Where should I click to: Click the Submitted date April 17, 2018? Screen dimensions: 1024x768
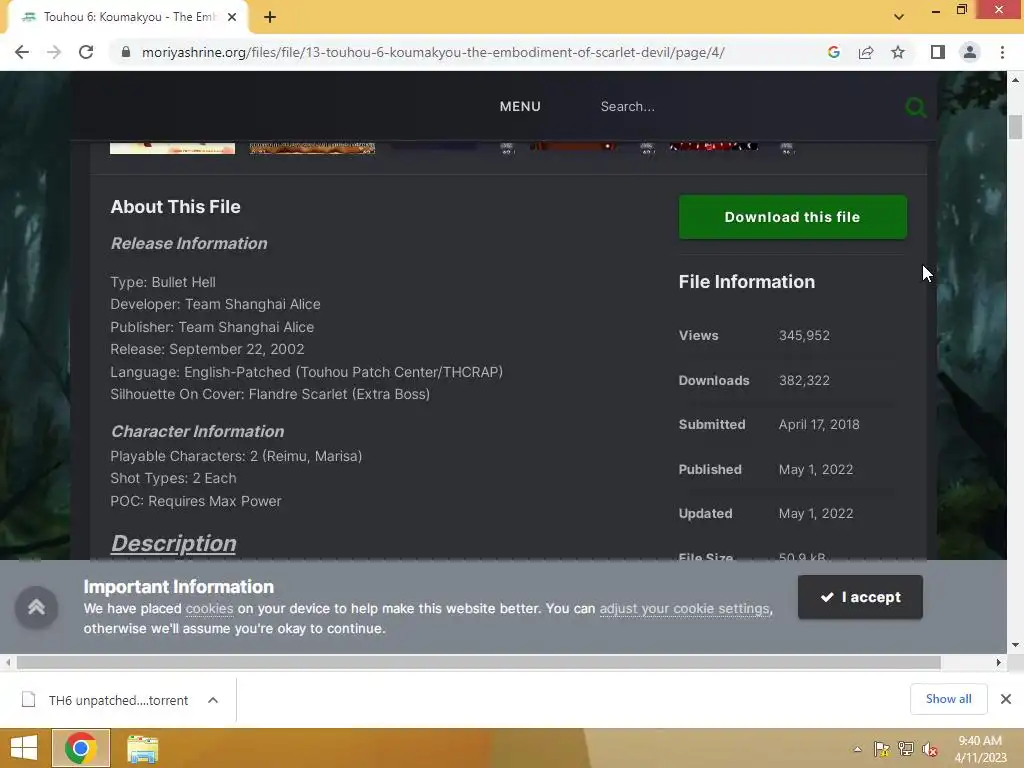click(x=819, y=424)
